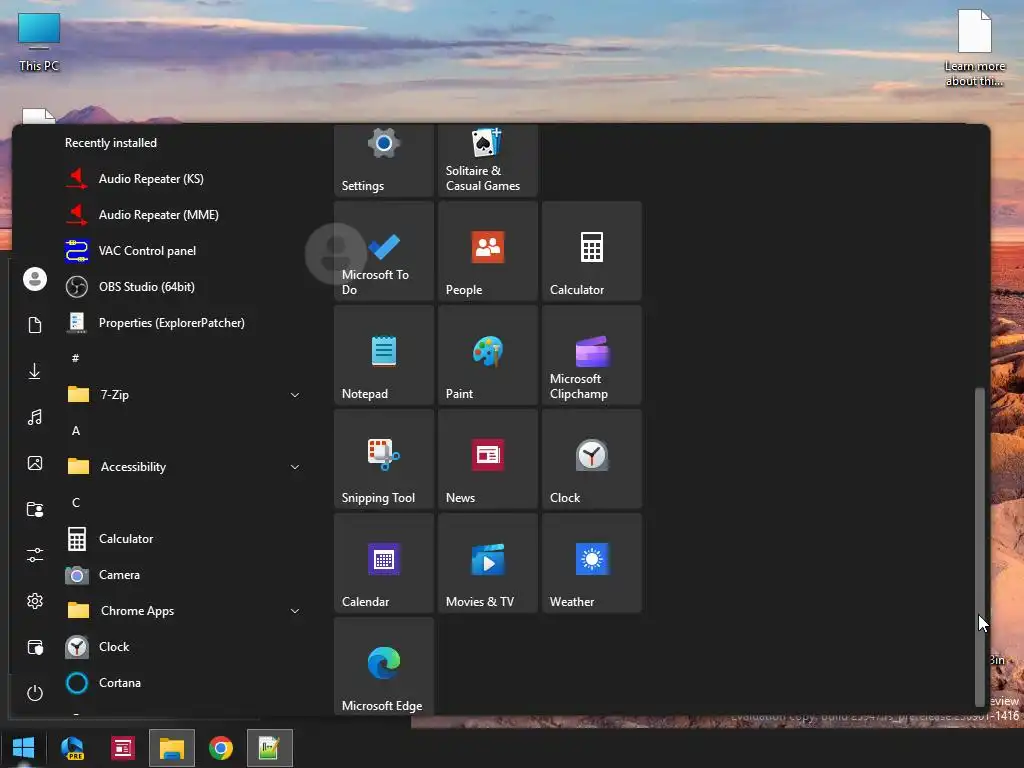Screen dimensions: 1024x768
Task: Open the People tile
Action: pyautogui.click(x=488, y=251)
